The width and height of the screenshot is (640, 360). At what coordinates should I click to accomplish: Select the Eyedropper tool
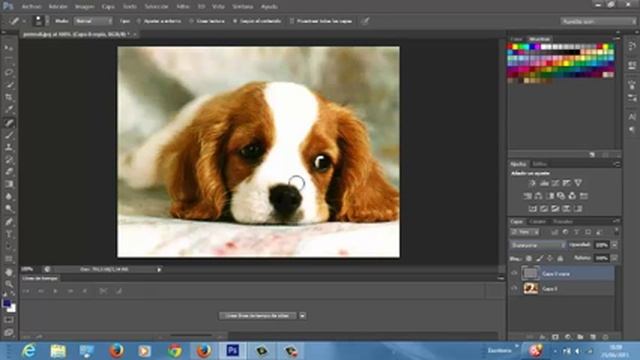(x=9, y=109)
